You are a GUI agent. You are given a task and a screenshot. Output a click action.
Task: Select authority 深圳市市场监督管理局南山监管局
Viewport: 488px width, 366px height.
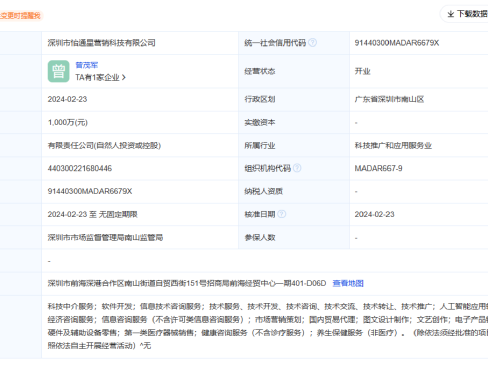click(x=105, y=238)
